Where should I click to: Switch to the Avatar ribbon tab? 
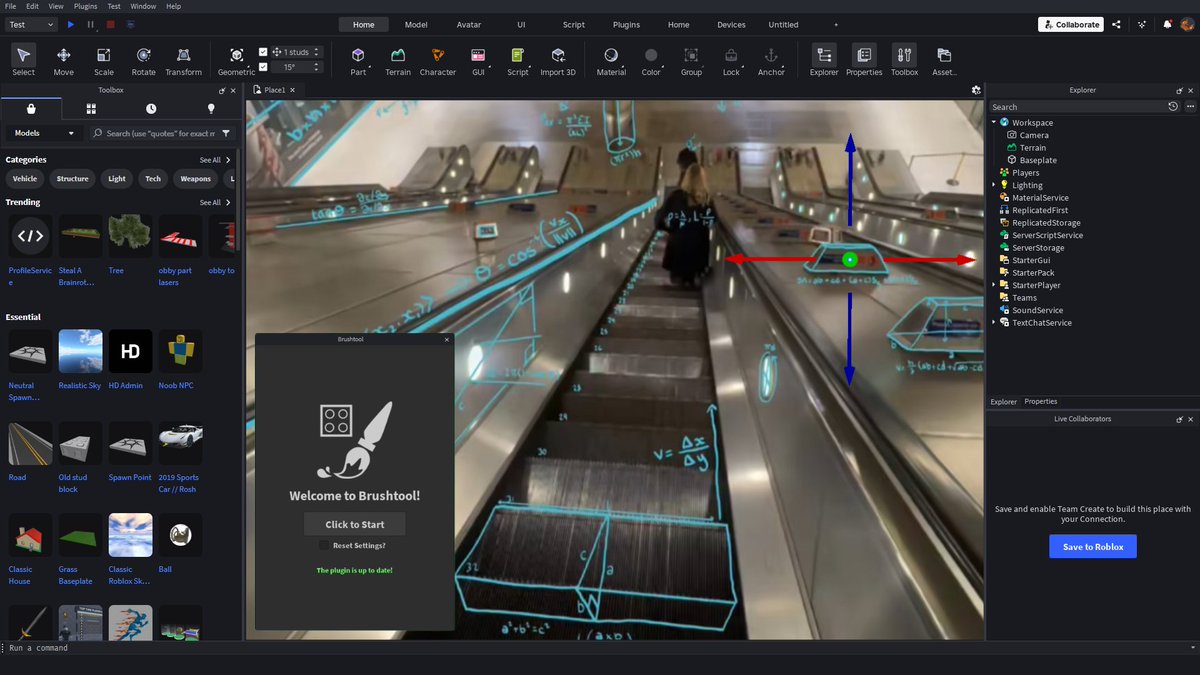tap(468, 24)
